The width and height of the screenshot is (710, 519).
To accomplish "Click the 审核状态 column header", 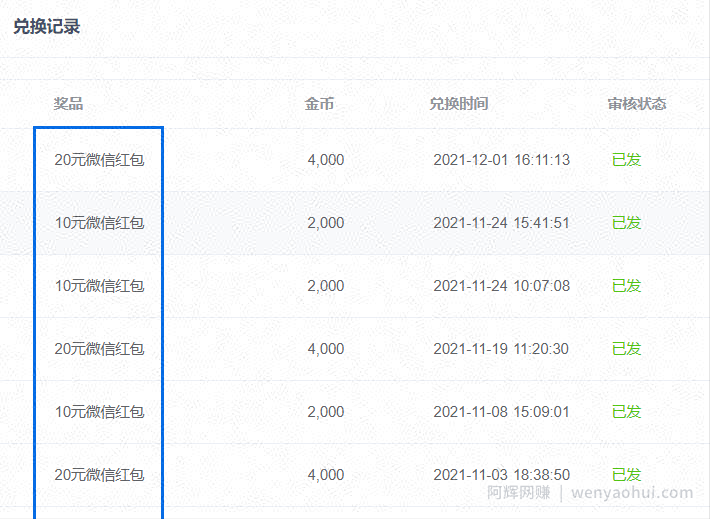I will pyautogui.click(x=637, y=104).
